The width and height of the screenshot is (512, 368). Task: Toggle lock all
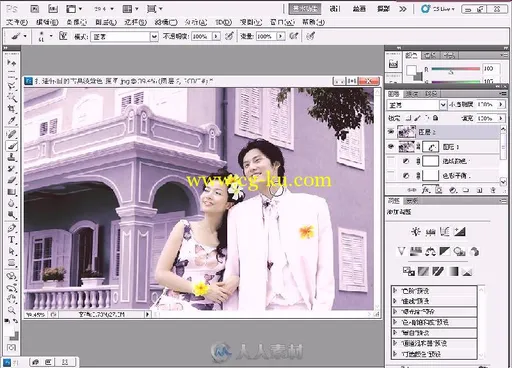click(435, 118)
